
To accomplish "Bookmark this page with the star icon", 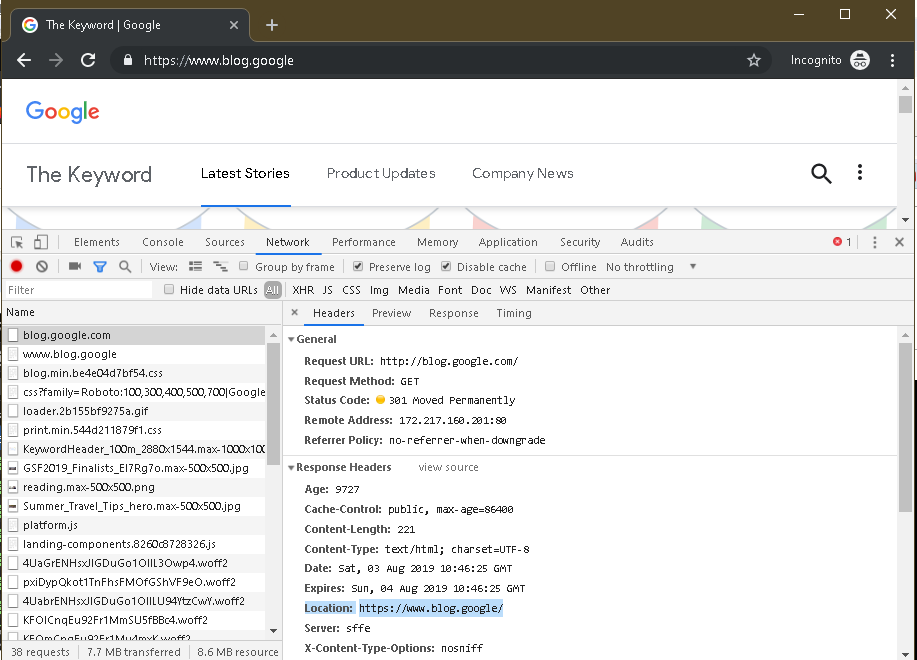I will click(x=754, y=60).
